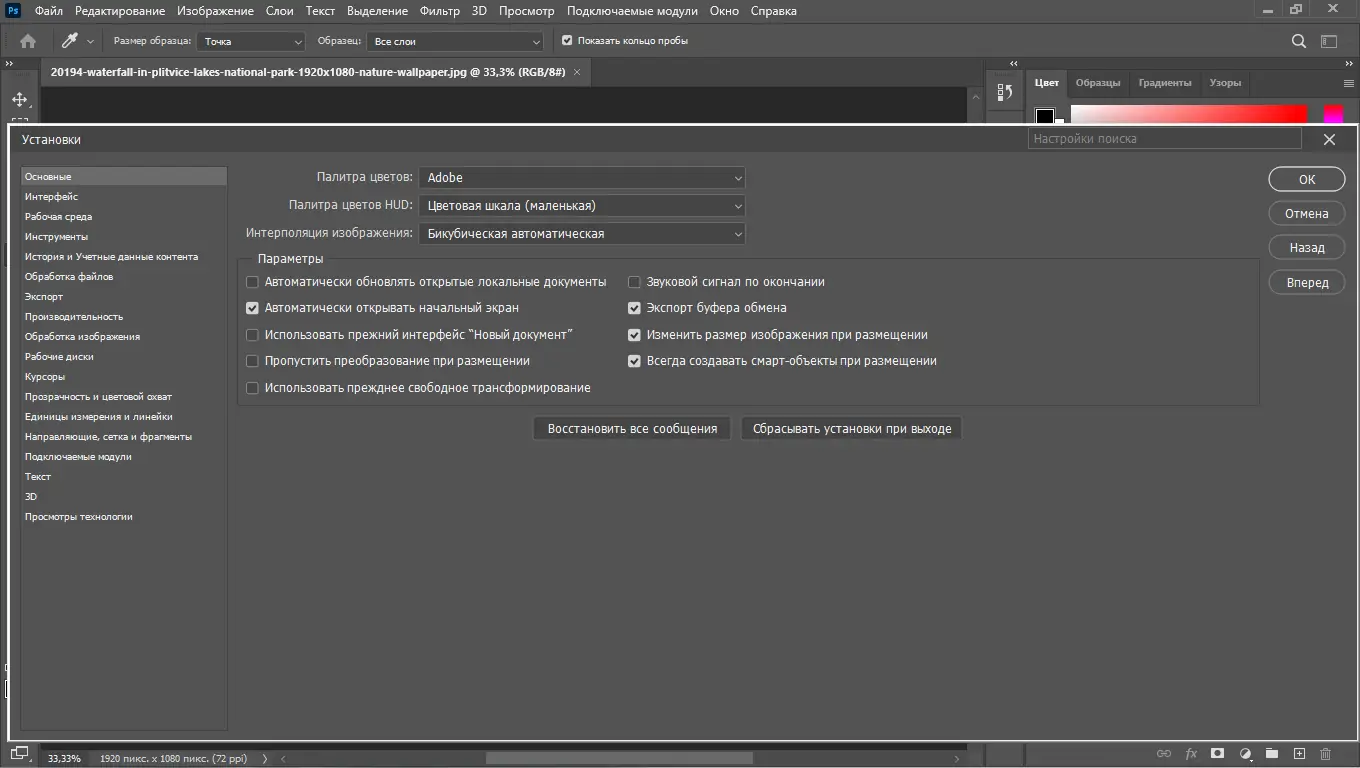Click the foreground color black swatch
The image size is (1360, 768).
tap(1045, 116)
